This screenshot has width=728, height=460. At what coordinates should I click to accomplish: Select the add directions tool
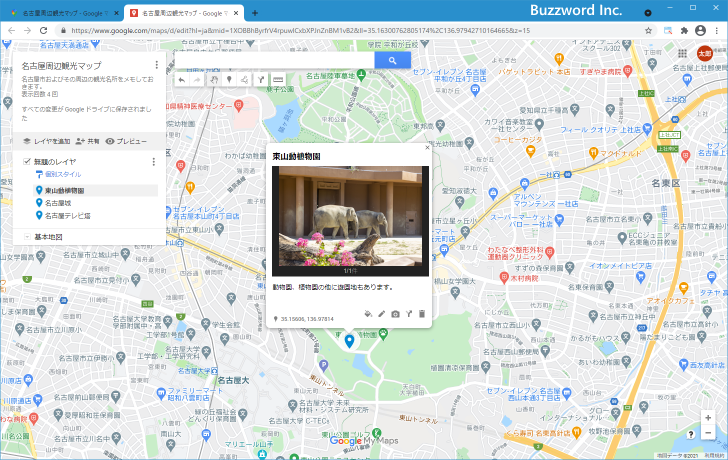(x=261, y=80)
